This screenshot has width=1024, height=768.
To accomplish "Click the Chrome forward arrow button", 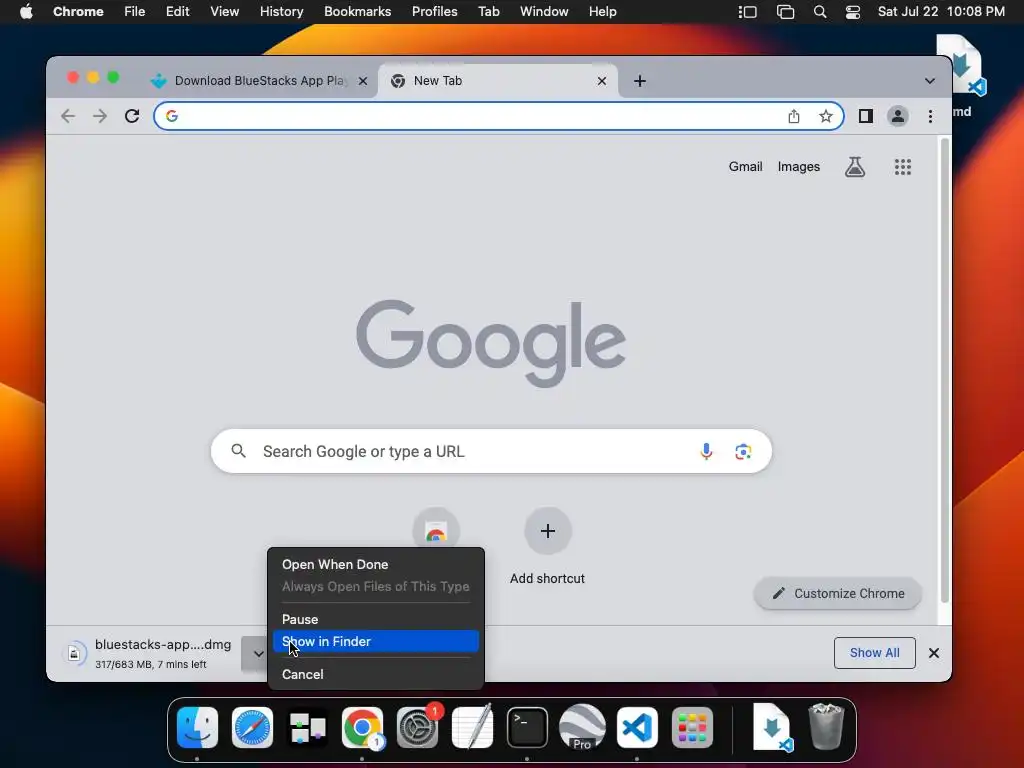I will (99, 116).
